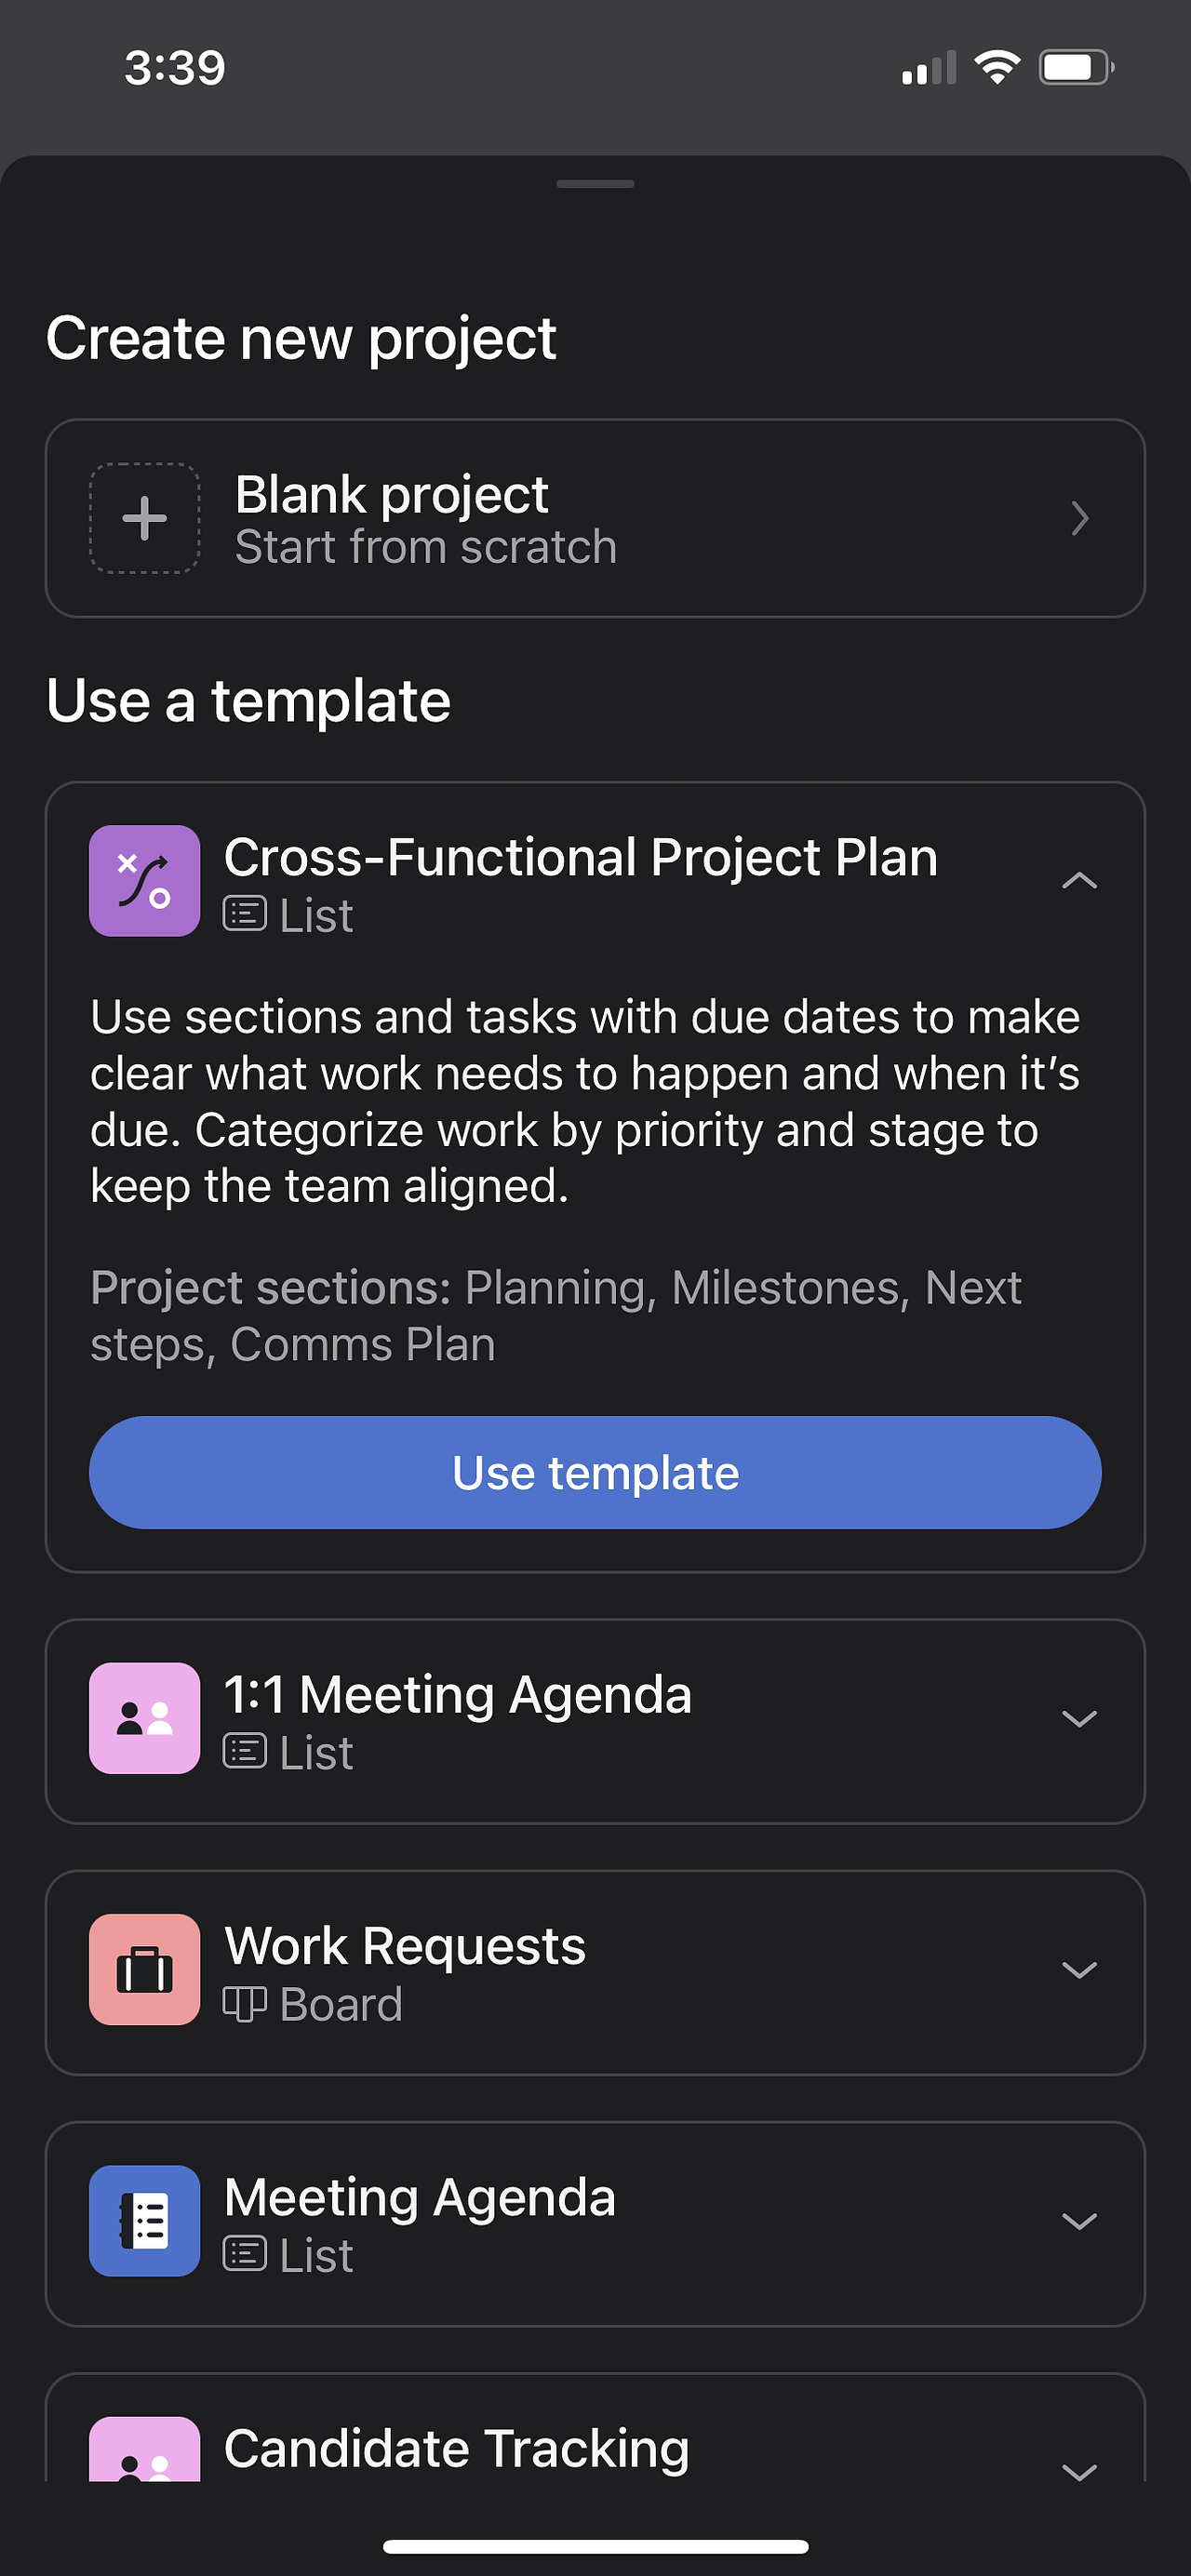
Task: Tap the sheet grabber handle at top
Action: 595,184
